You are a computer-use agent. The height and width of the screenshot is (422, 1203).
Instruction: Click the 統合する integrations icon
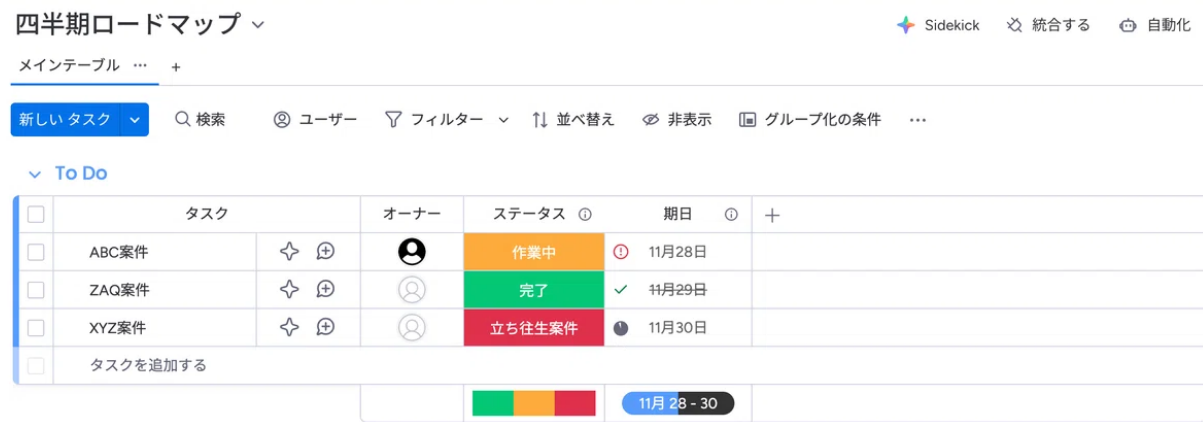tap(1015, 26)
